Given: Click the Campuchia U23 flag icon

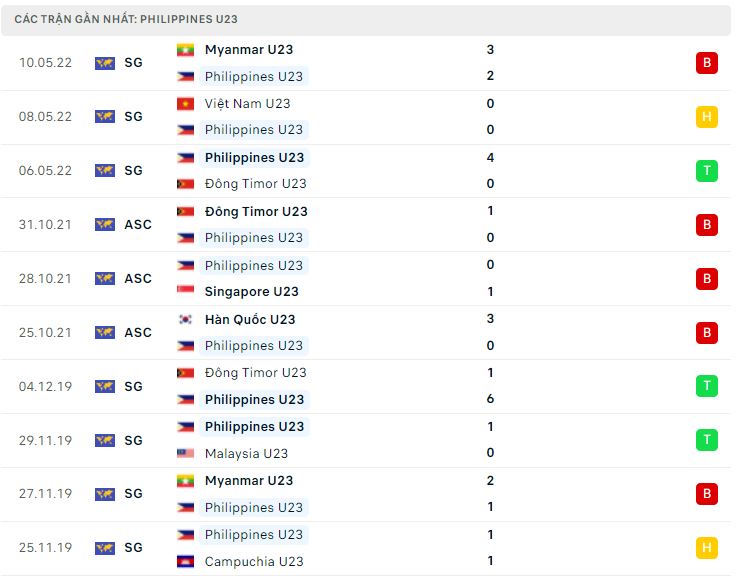Looking at the screenshot, I should pyautogui.click(x=185, y=561).
